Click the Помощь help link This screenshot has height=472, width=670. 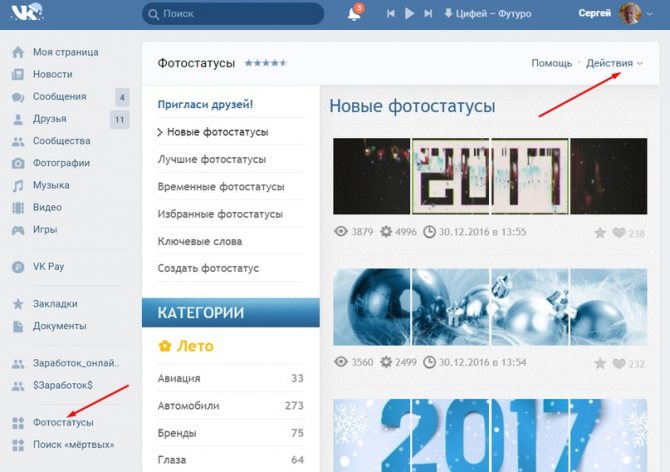(551, 63)
